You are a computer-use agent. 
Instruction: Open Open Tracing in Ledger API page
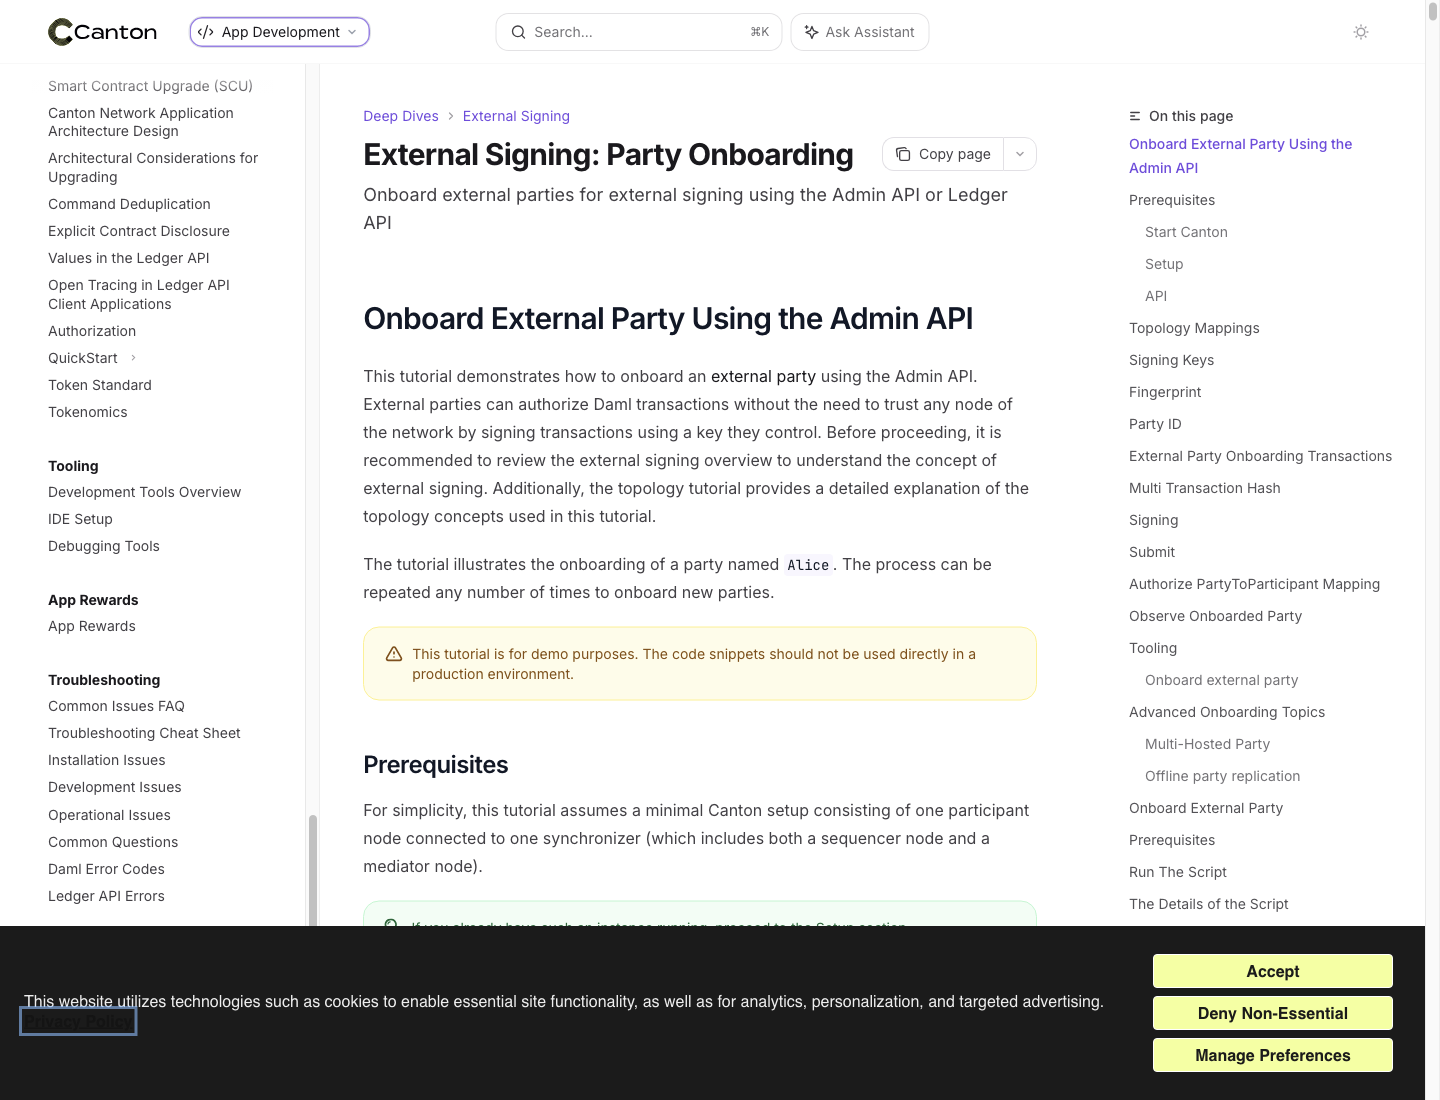click(139, 294)
